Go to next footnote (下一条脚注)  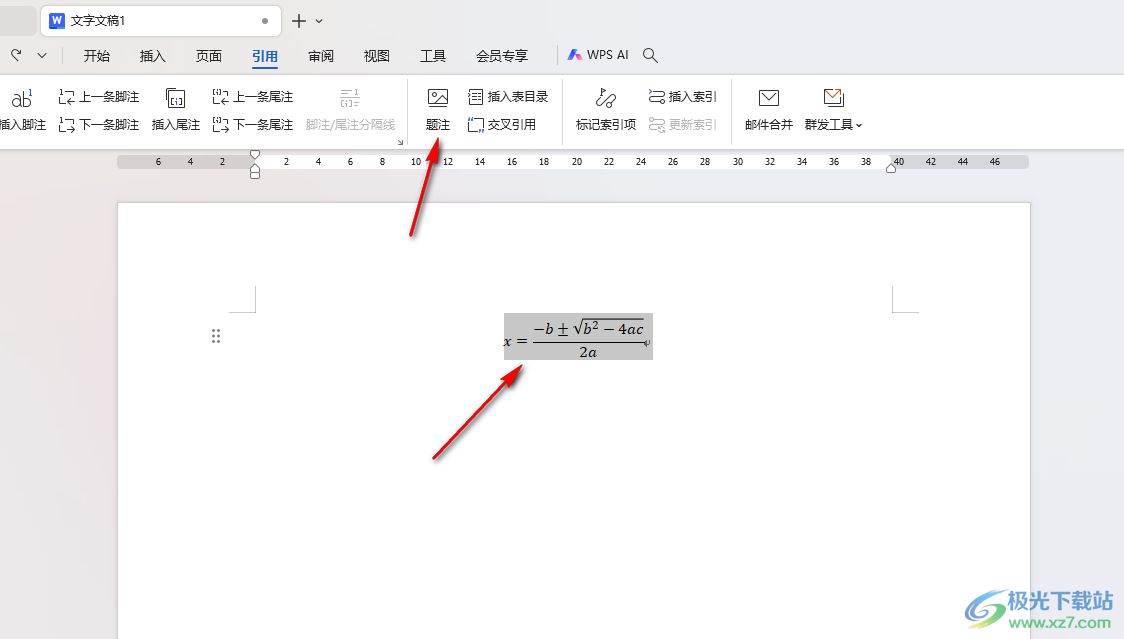click(x=99, y=125)
